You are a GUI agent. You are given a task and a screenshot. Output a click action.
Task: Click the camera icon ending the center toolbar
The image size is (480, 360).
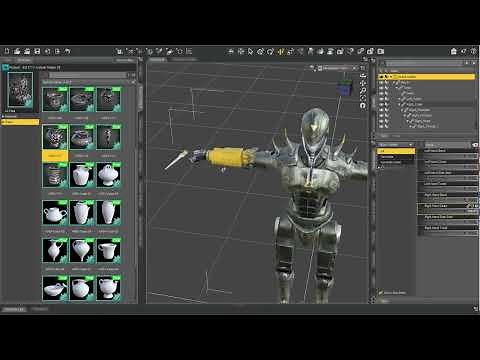(x=381, y=51)
